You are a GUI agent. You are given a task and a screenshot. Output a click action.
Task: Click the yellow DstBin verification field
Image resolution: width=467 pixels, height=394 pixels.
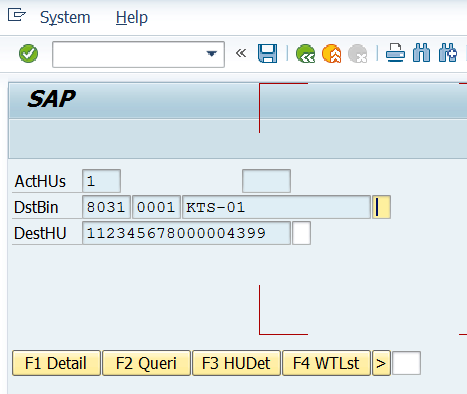pyautogui.click(x=381, y=207)
